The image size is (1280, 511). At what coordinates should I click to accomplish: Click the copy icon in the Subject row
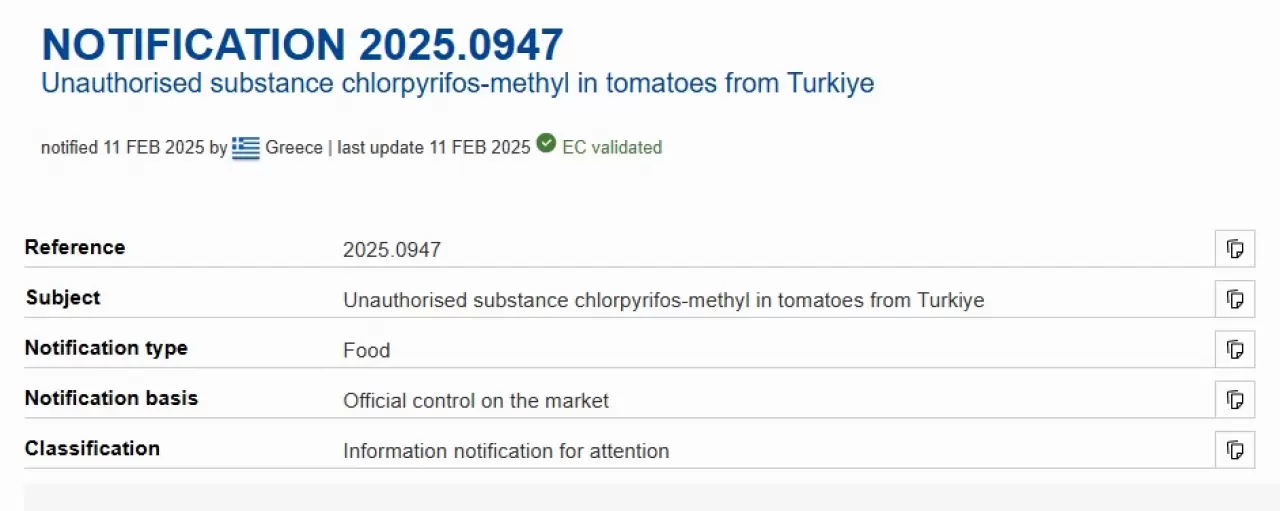point(1235,299)
